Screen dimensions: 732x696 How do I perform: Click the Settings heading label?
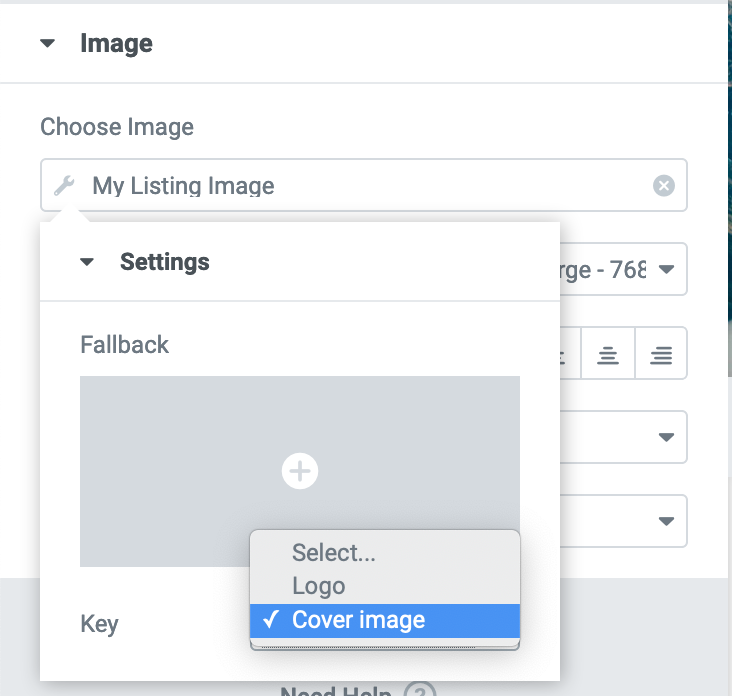165,262
